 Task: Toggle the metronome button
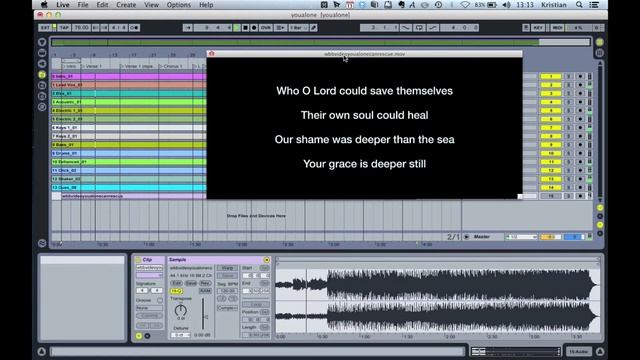click(x=134, y=28)
